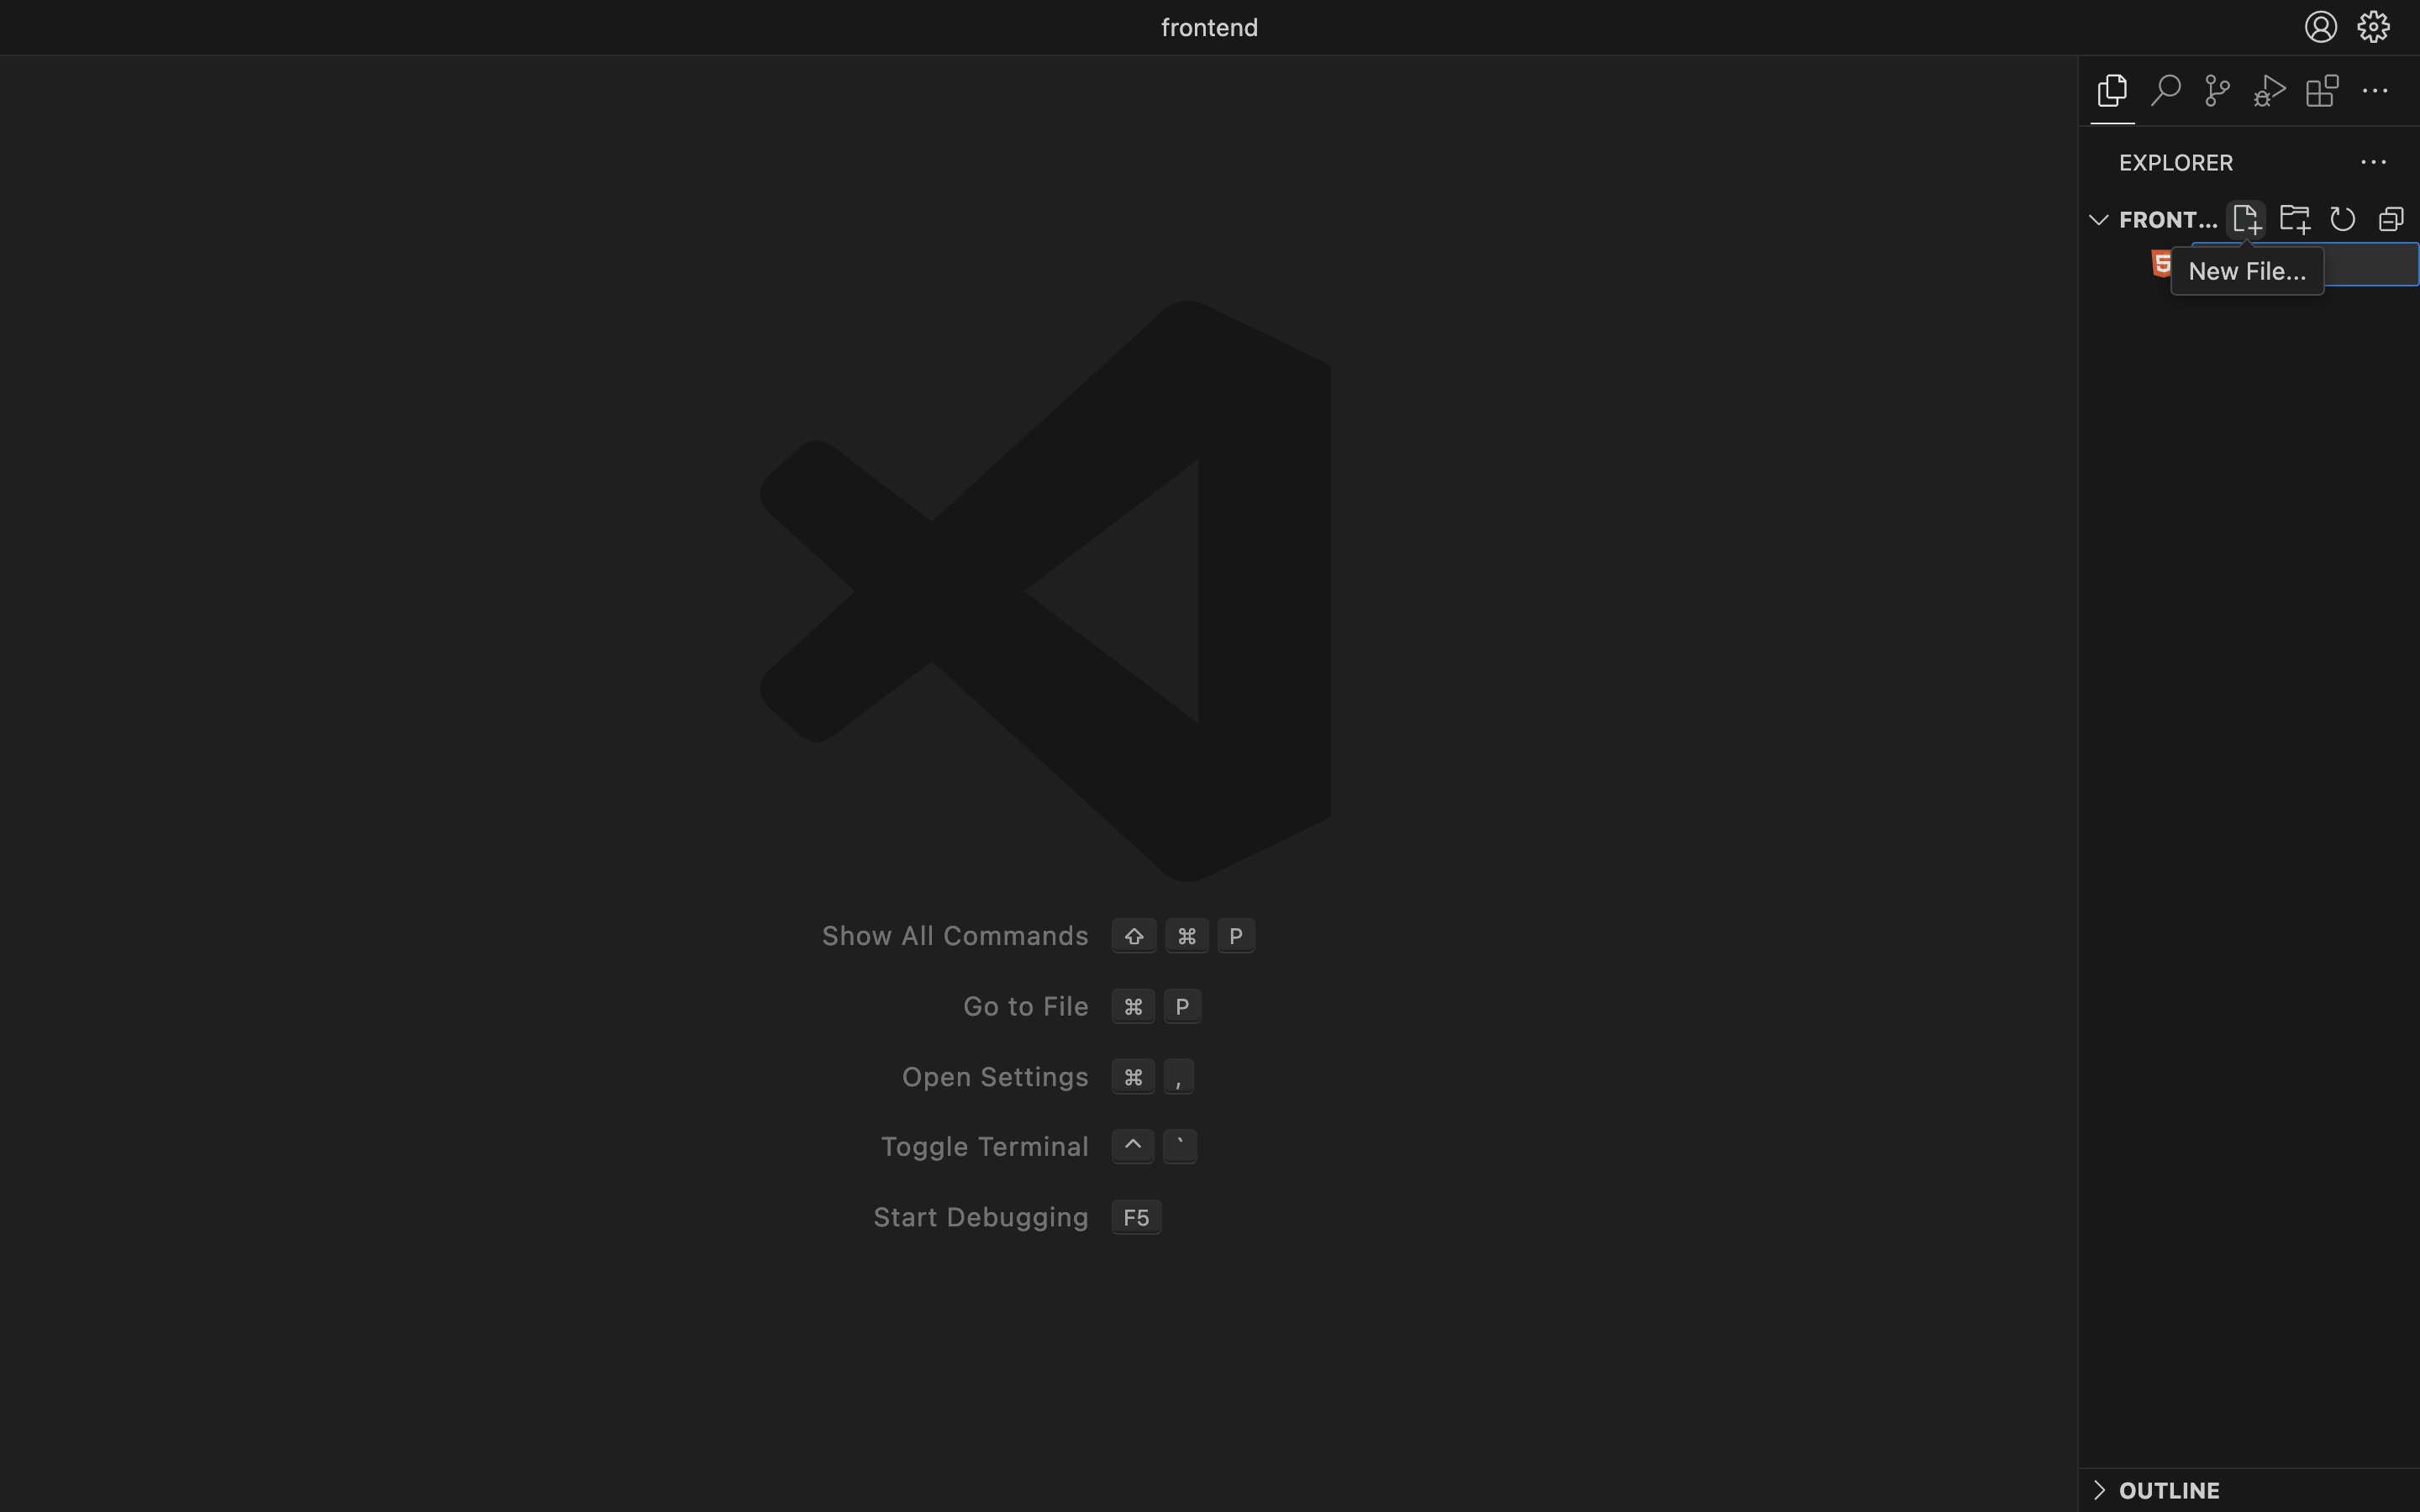This screenshot has width=2420, height=1512.
Task: Click the Explorer panel ellipsis menu
Action: [2375, 162]
